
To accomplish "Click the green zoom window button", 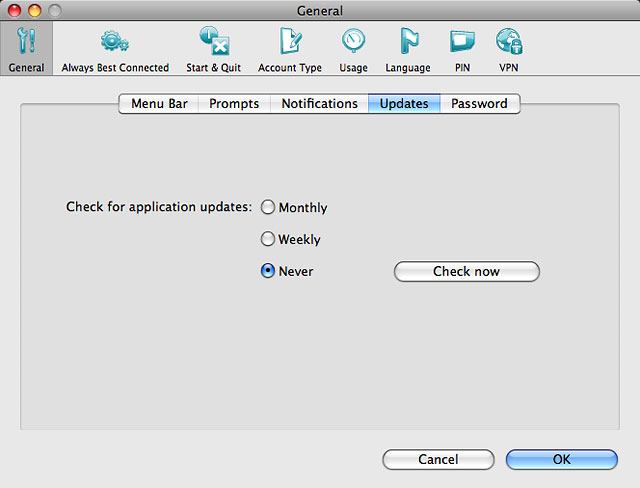I will click(53, 10).
